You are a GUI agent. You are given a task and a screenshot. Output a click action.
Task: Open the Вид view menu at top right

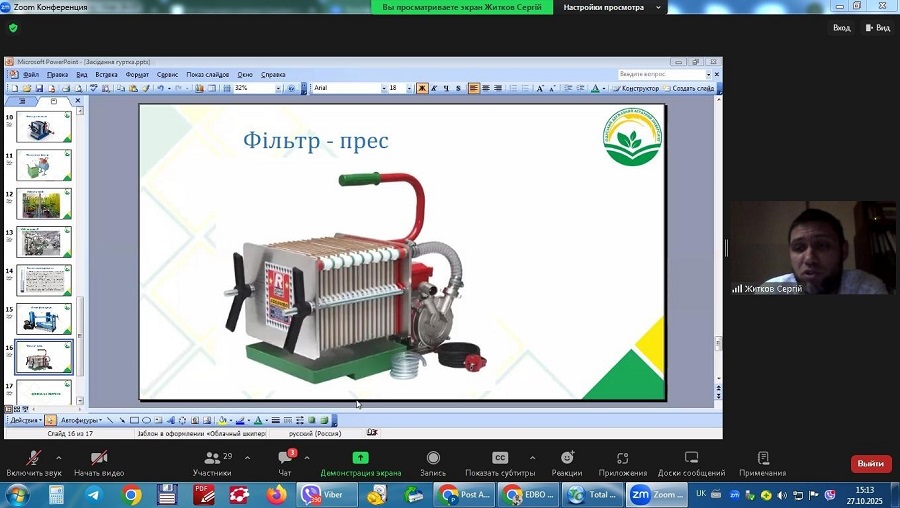pyautogui.click(x=877, y=28)
